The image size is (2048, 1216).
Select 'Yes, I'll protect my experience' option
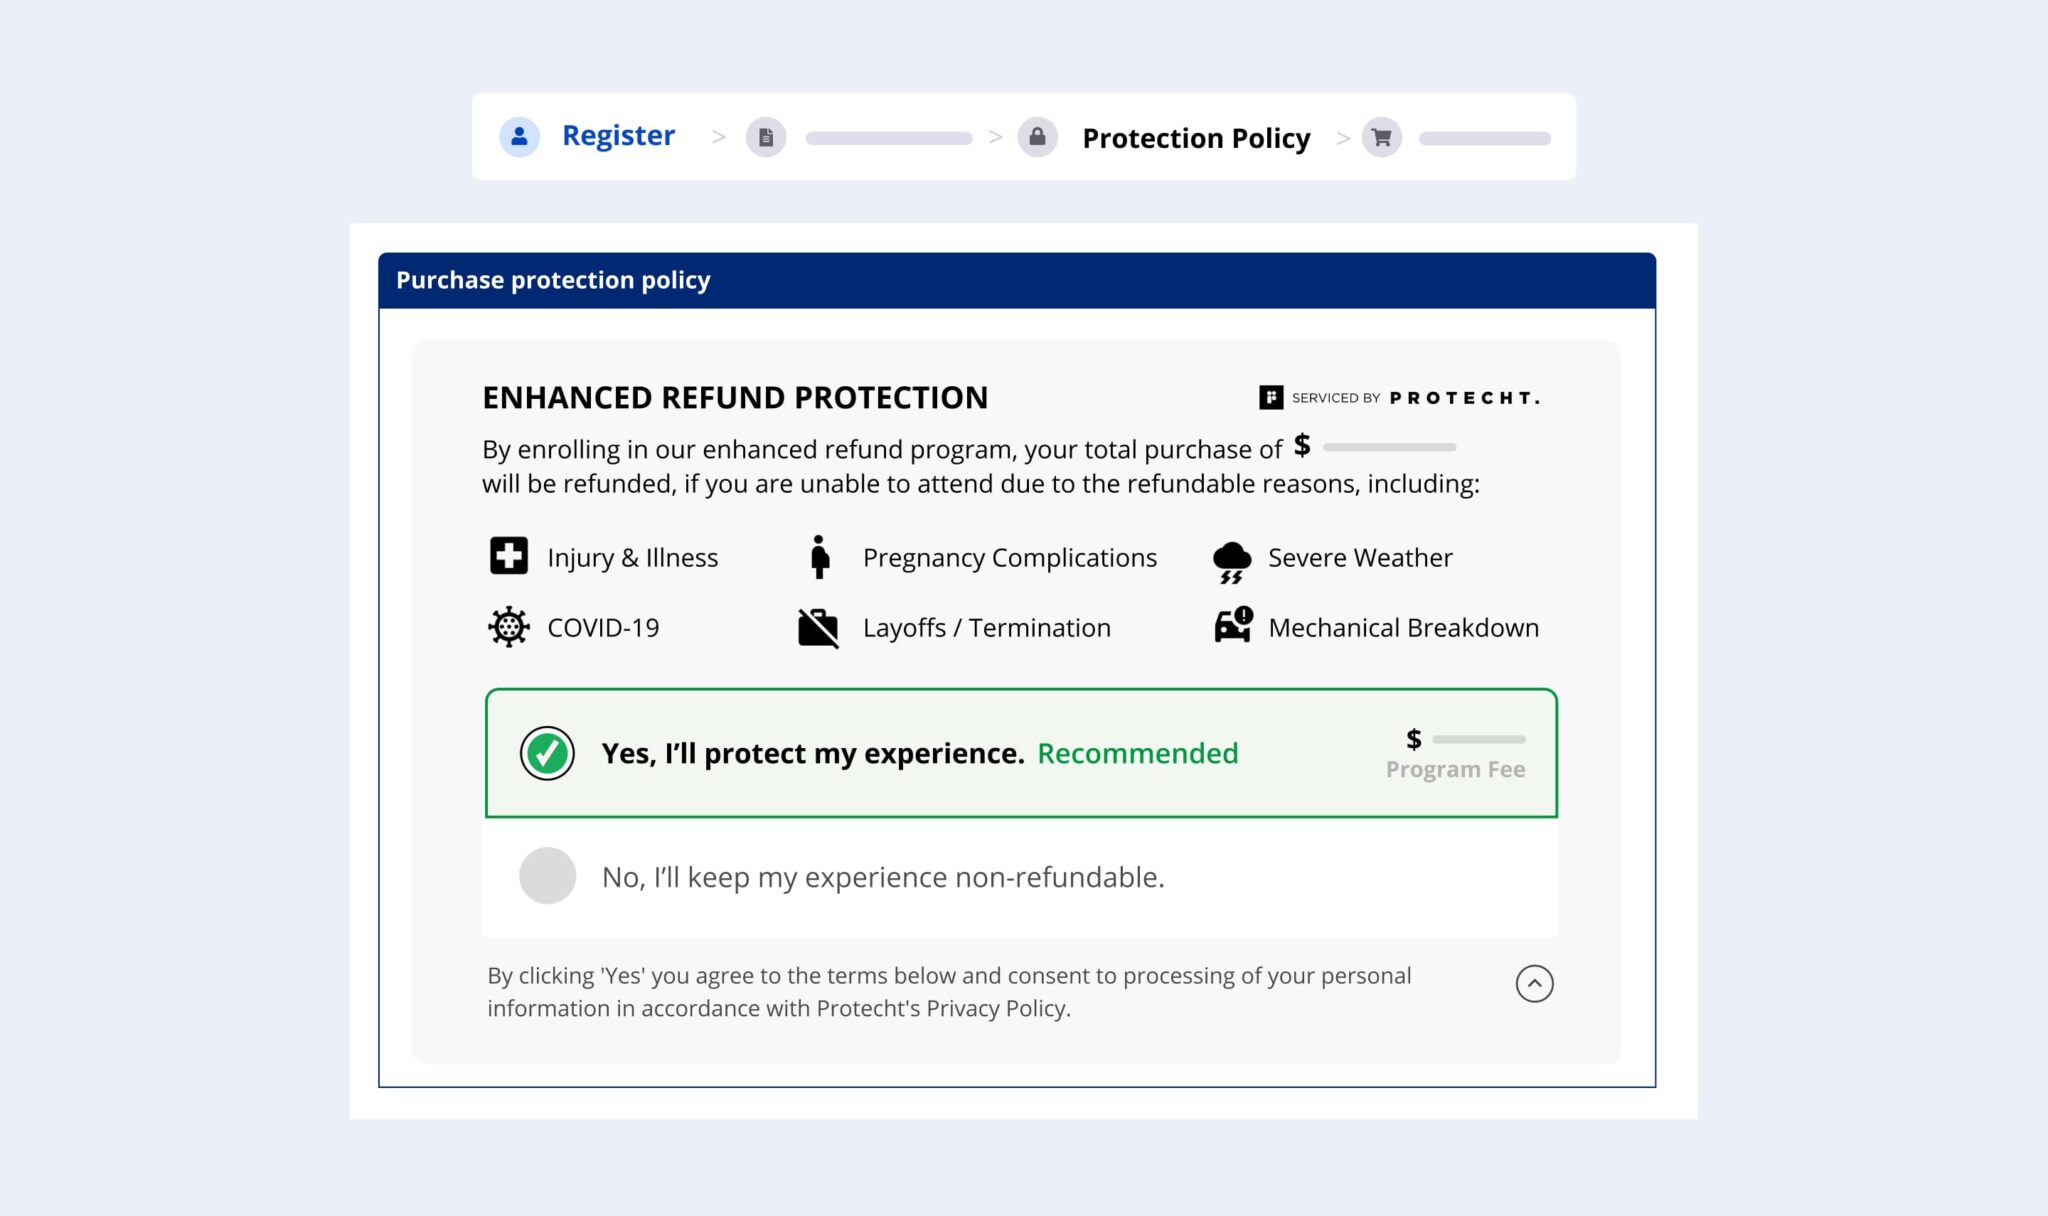[x=810, y=753]
